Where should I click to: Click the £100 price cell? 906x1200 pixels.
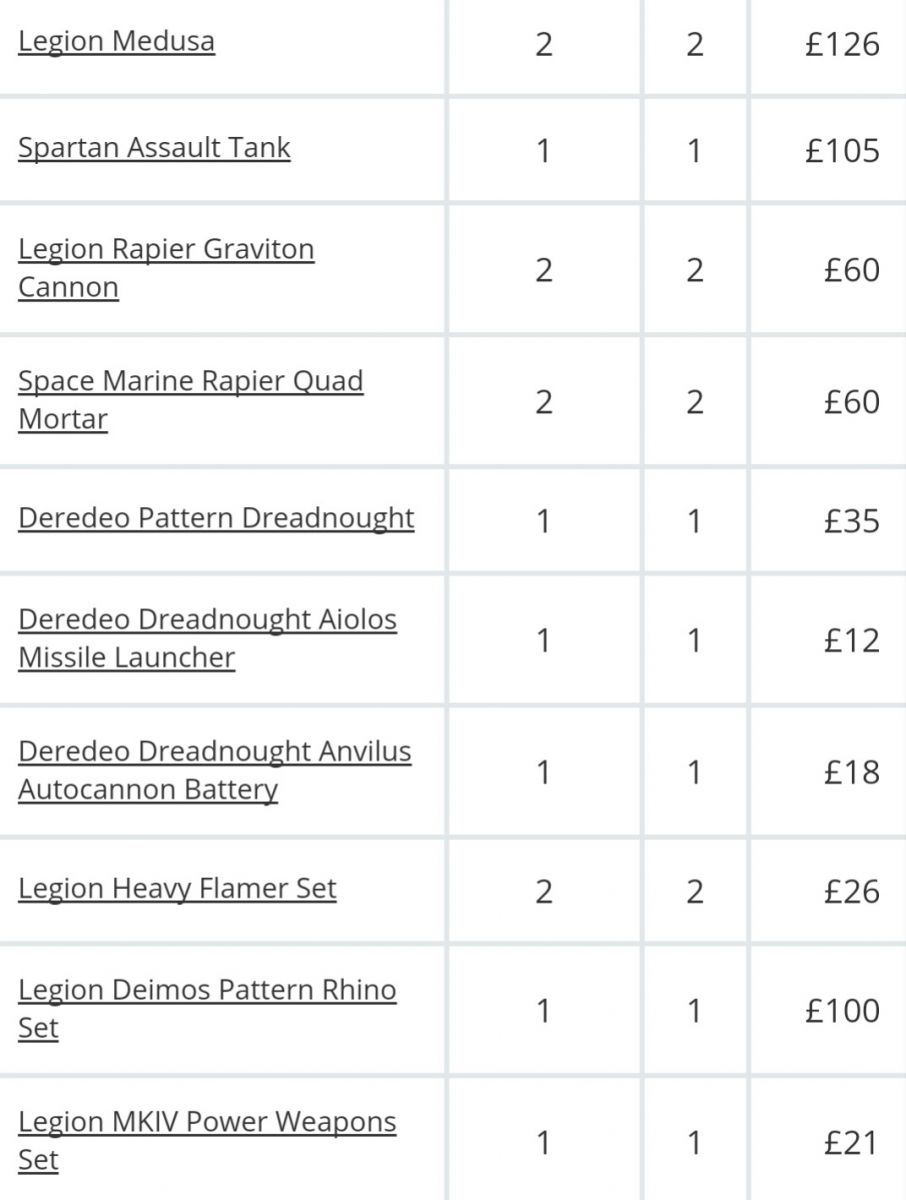coord(842,1010)
